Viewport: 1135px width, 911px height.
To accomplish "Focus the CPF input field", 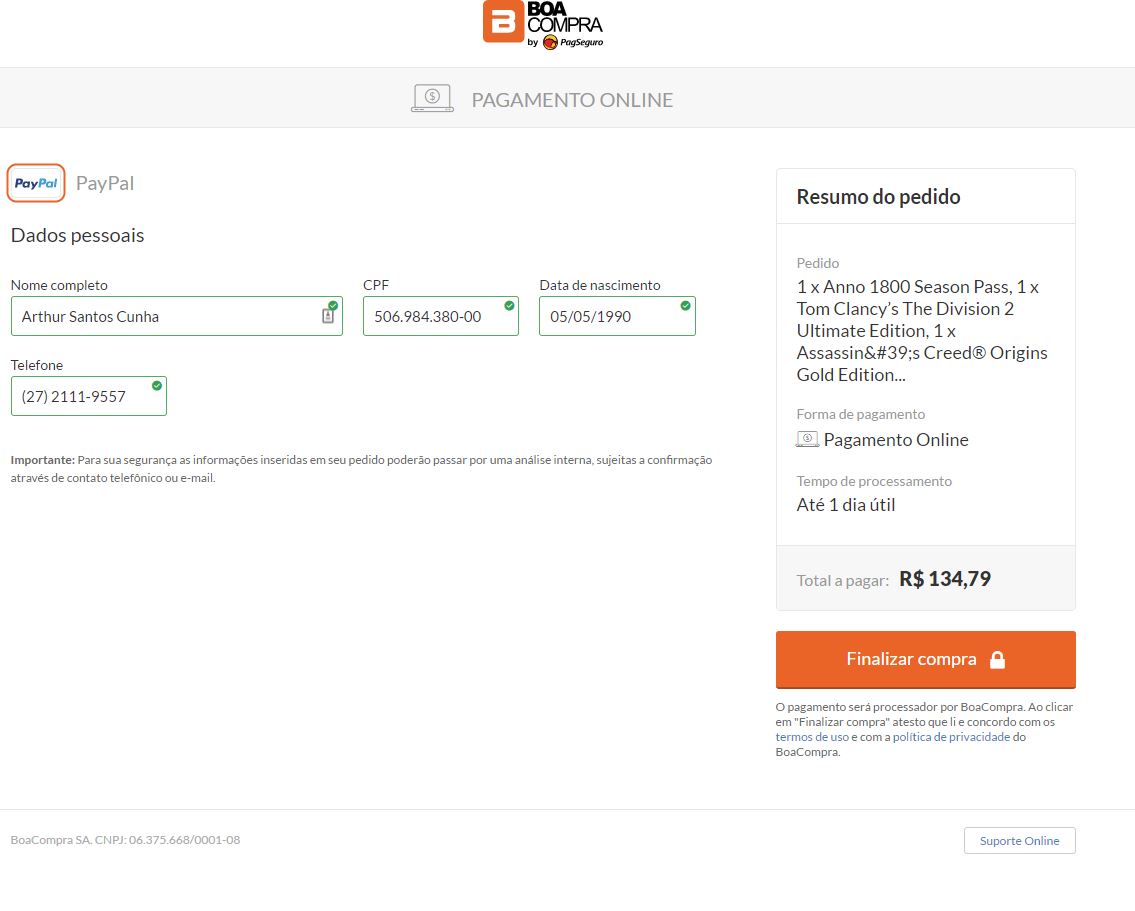I will pyautogui.click(x=441, y=316).
